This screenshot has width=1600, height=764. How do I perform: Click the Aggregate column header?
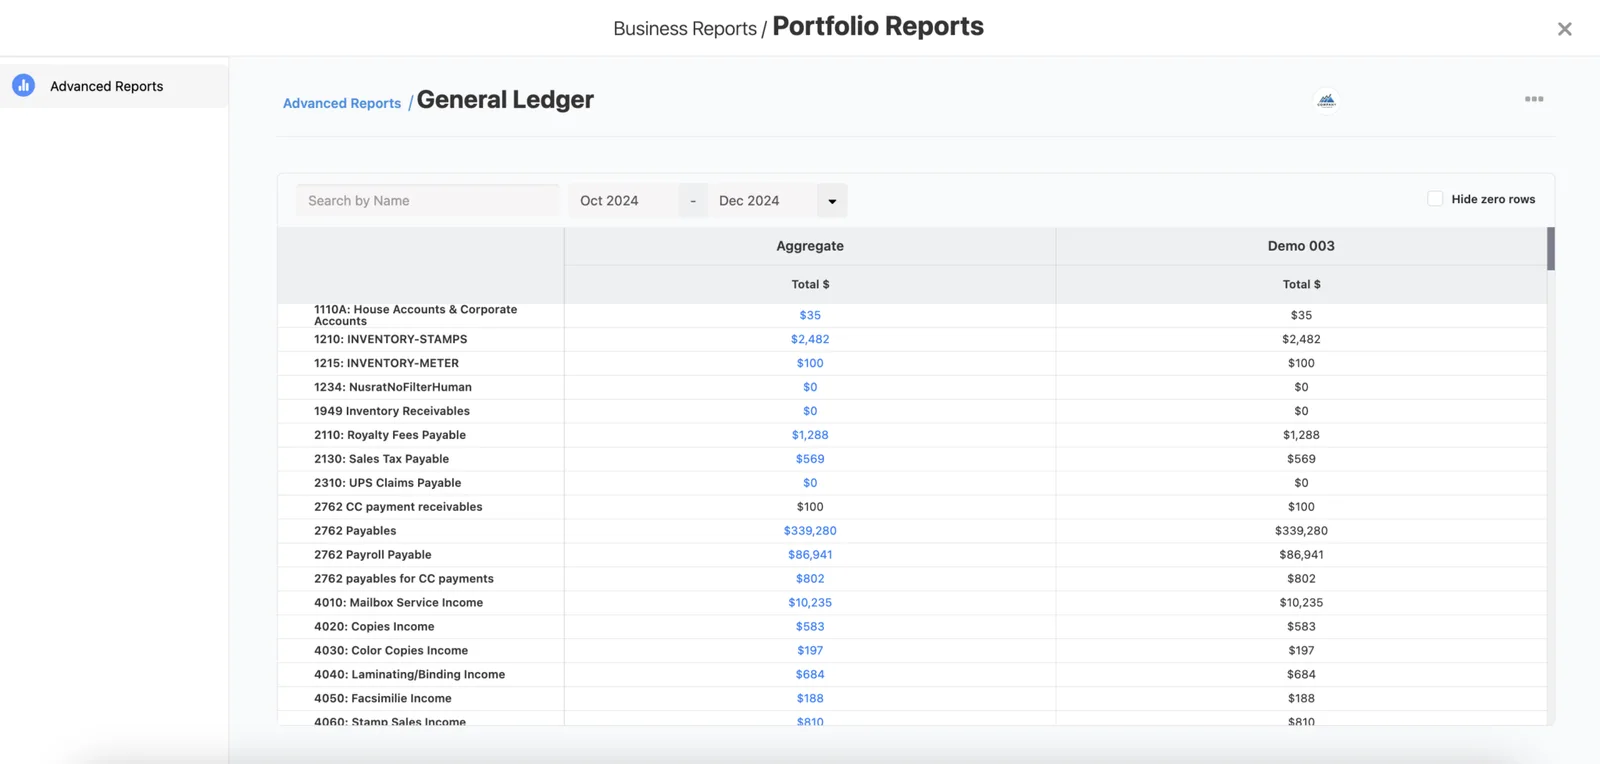tap(810, 246)
